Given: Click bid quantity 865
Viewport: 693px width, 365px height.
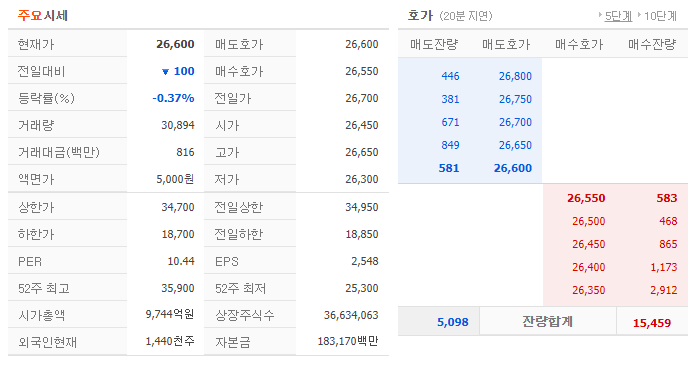Looking at the screenshot, I should point(668,244).
